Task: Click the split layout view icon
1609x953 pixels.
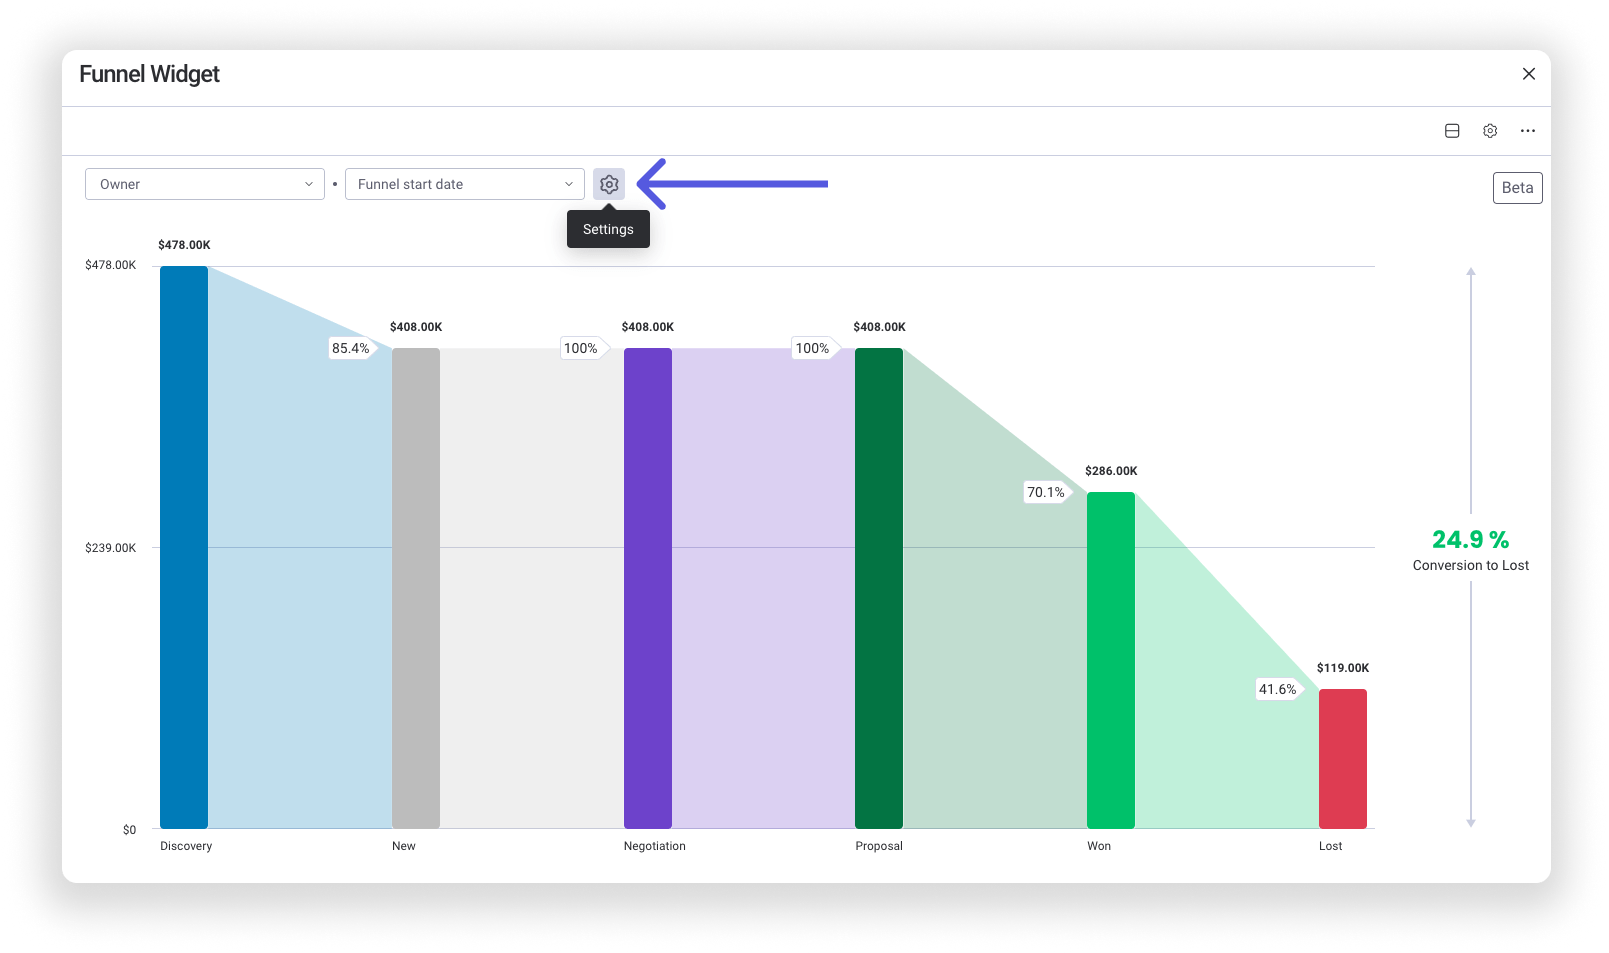Action: click(x=1452, y=130)
